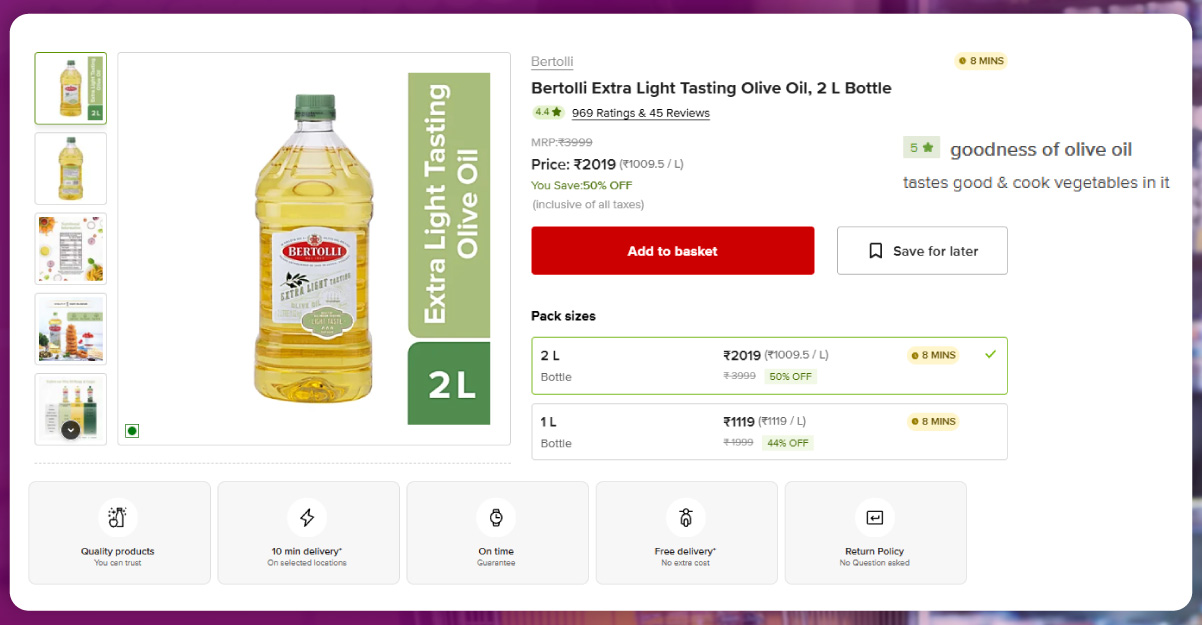Open the Bertolli brand link
The image size is (1202, 625).
tap(552, 62)
